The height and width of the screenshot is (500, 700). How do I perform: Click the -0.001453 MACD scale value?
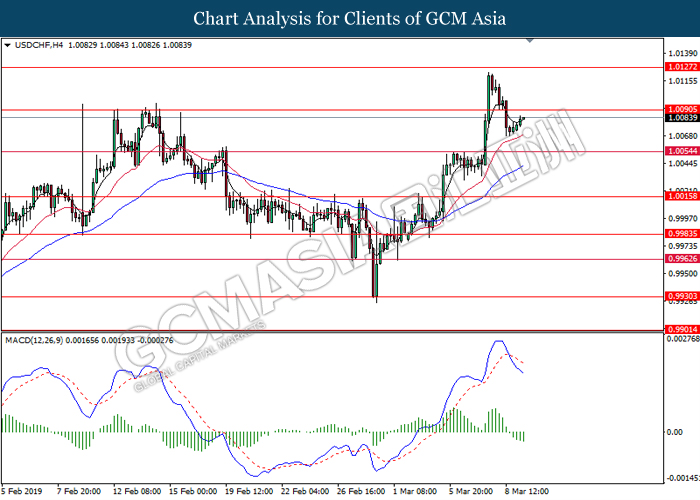(x=682, y=477)
